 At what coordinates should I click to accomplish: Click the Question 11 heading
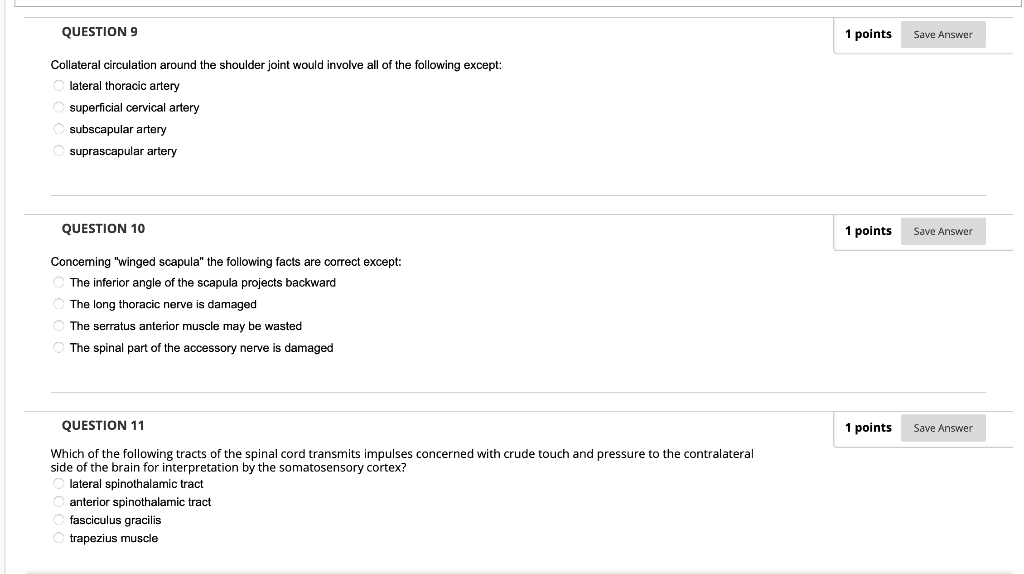(x=103, y=426)
